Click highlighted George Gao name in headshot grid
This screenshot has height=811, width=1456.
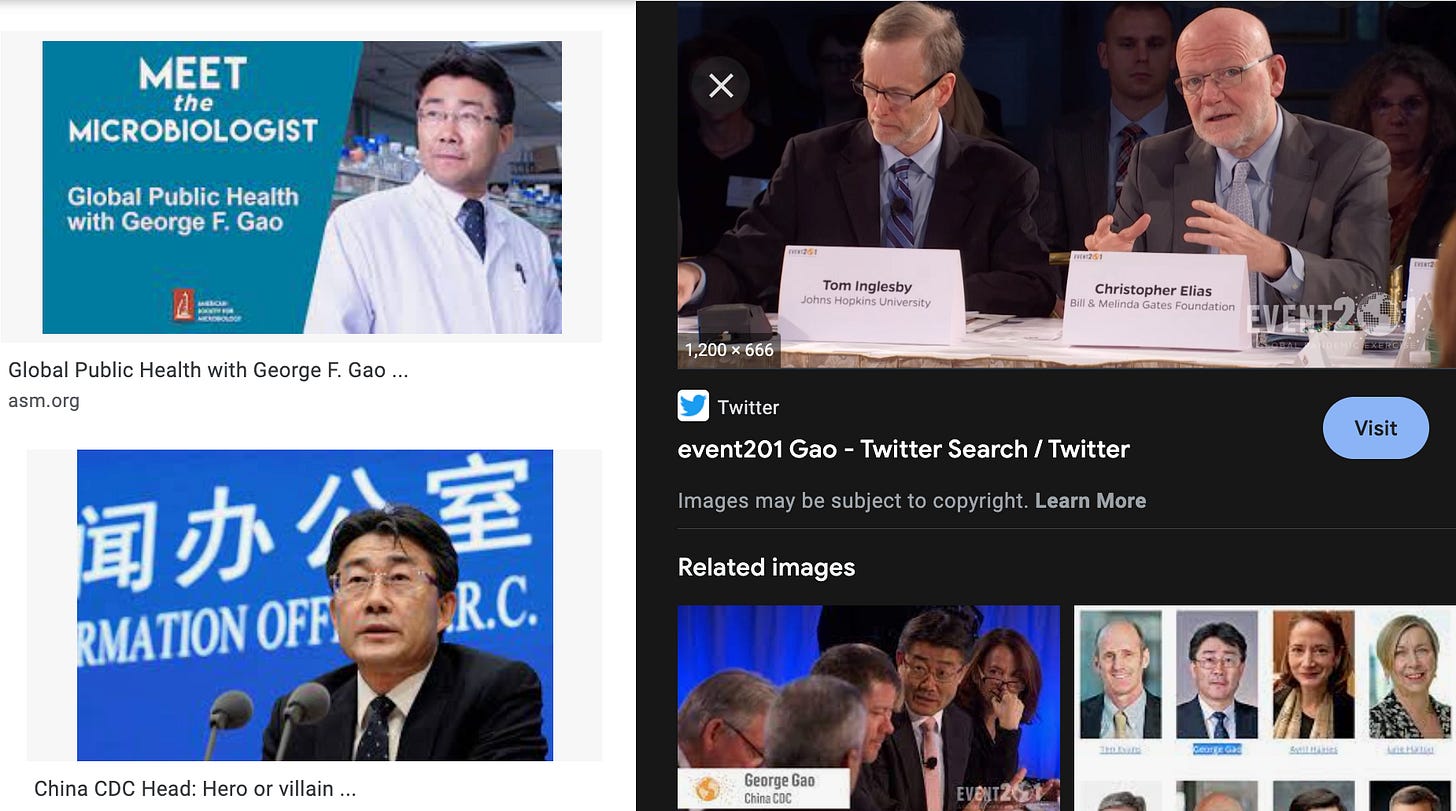point(1217,749)
